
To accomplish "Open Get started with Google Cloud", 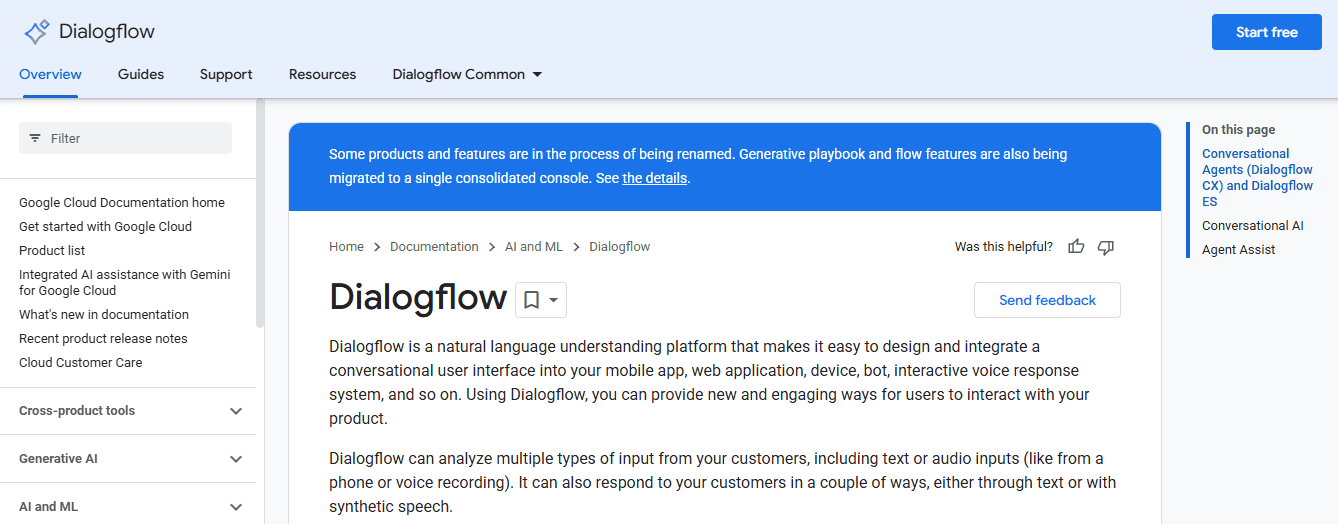I will click(x=105, y=226).
